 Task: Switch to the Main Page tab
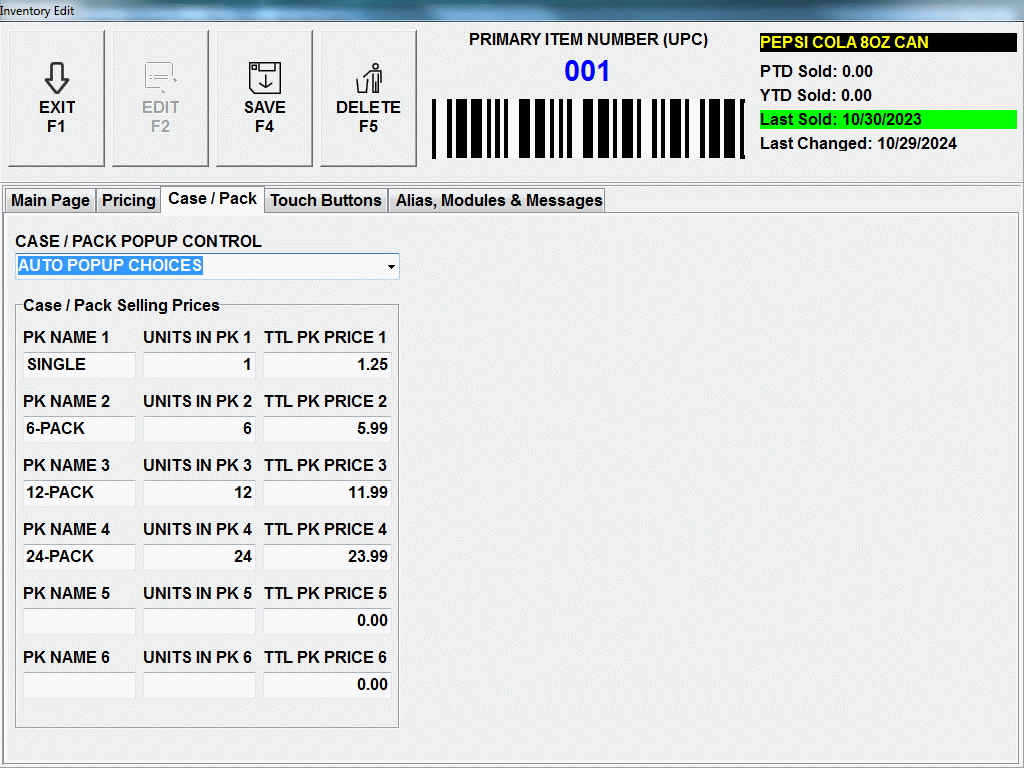(50, 200)
